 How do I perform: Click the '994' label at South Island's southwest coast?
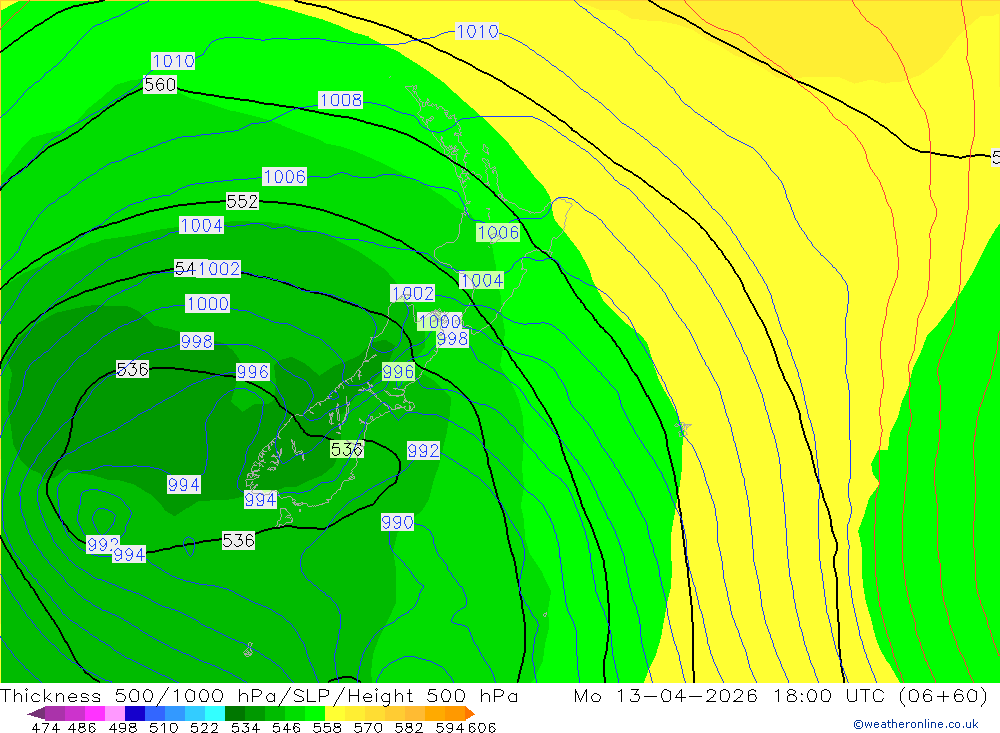point(261,500)
